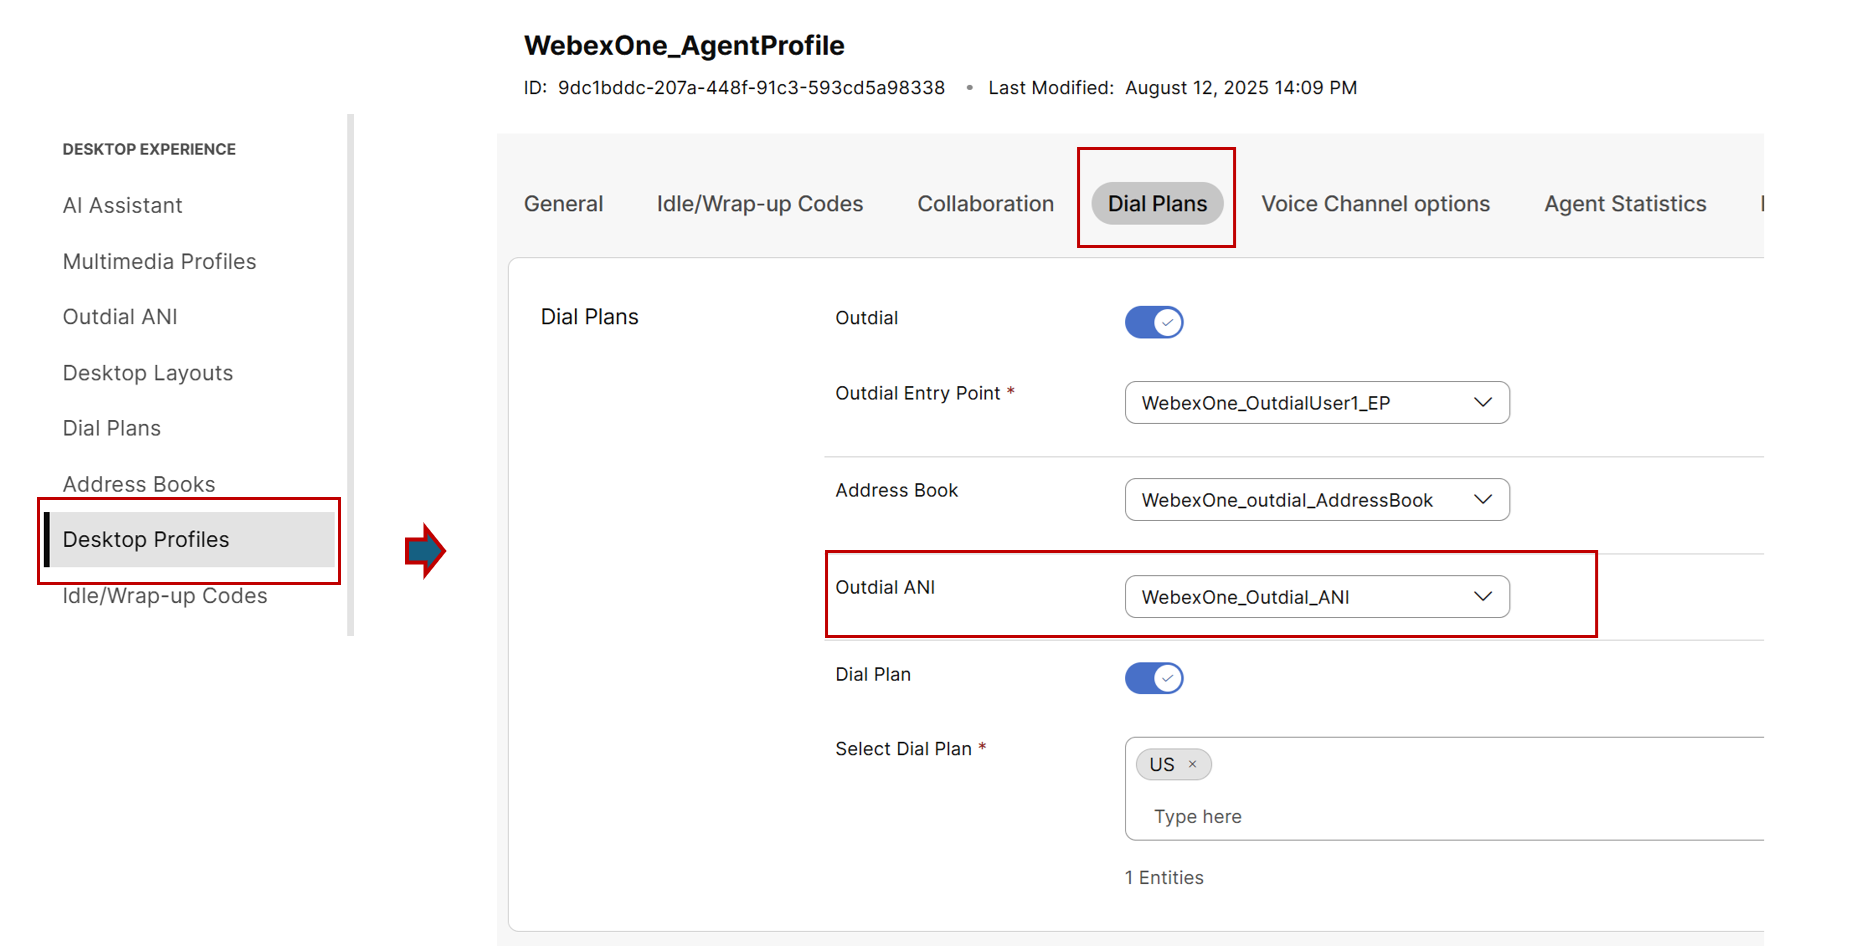Open Outdial ANI sidebar item
1852x946 pixels.
120,317
